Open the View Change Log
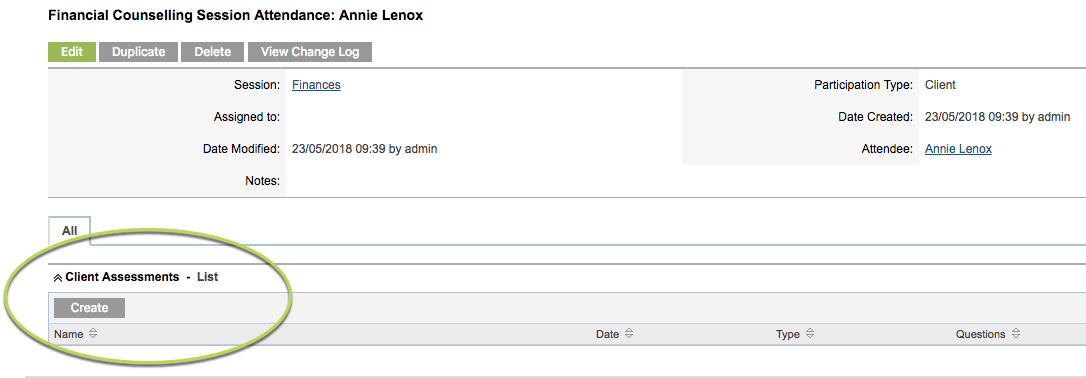 pyautogui.click(x=310, y=52)
